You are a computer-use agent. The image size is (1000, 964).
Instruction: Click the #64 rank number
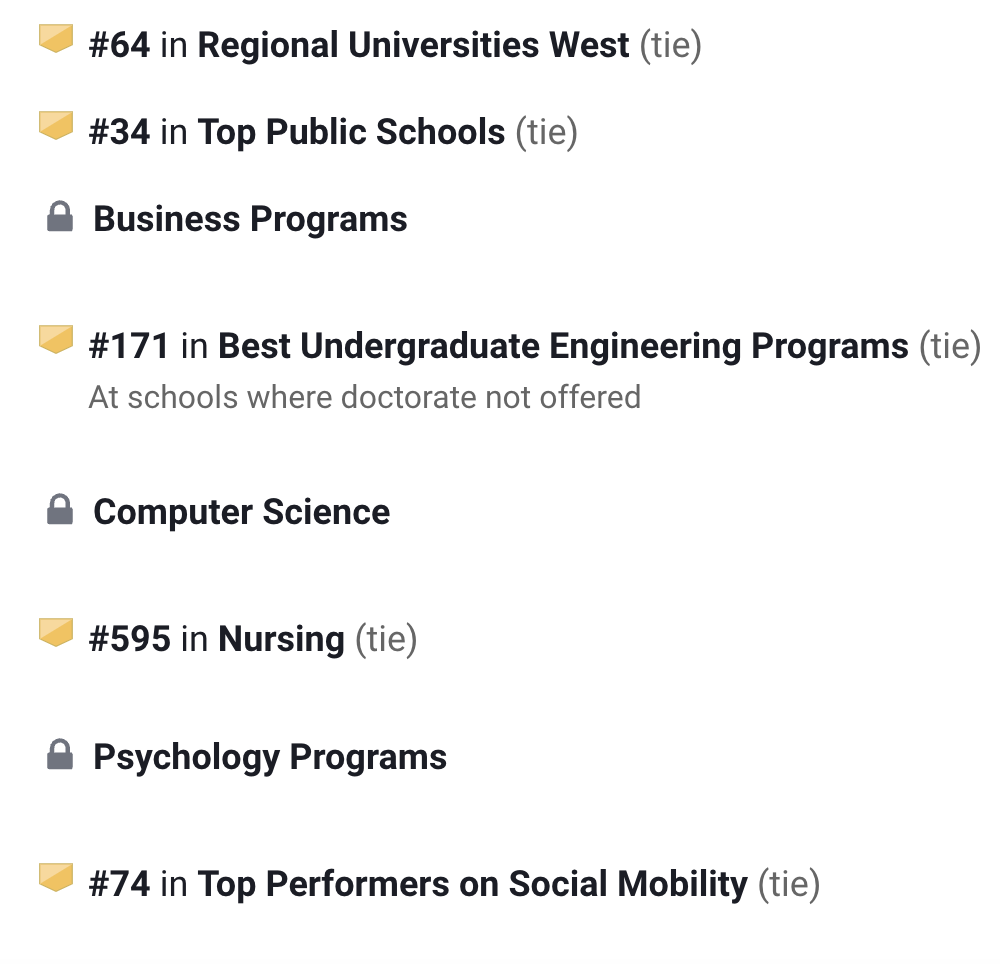click(x=119, y=45)
